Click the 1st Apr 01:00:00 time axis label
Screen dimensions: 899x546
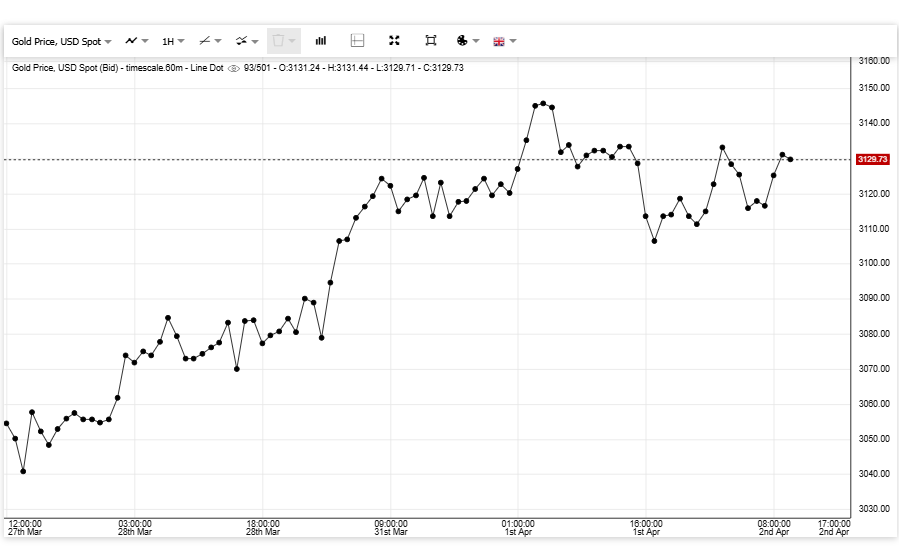[518, 527]
